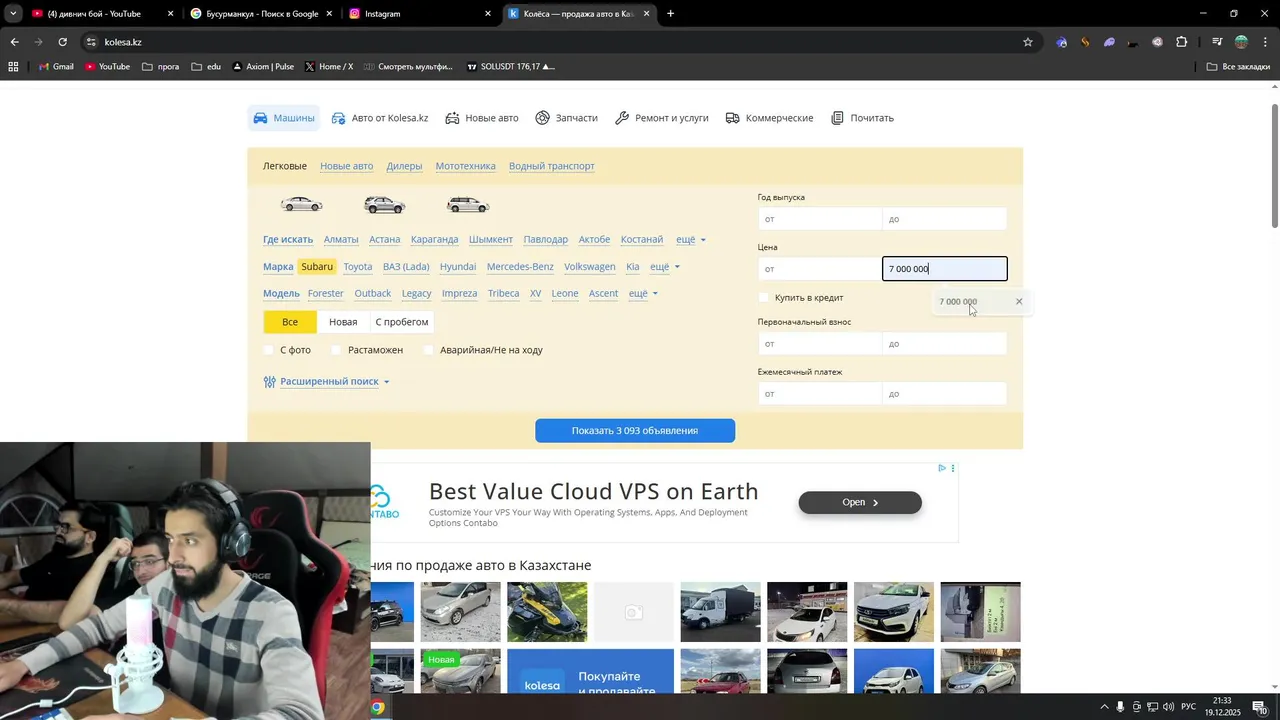Go to Запчасти section
The height and width of the screenshot is (720, 1280).
point(566,118)
